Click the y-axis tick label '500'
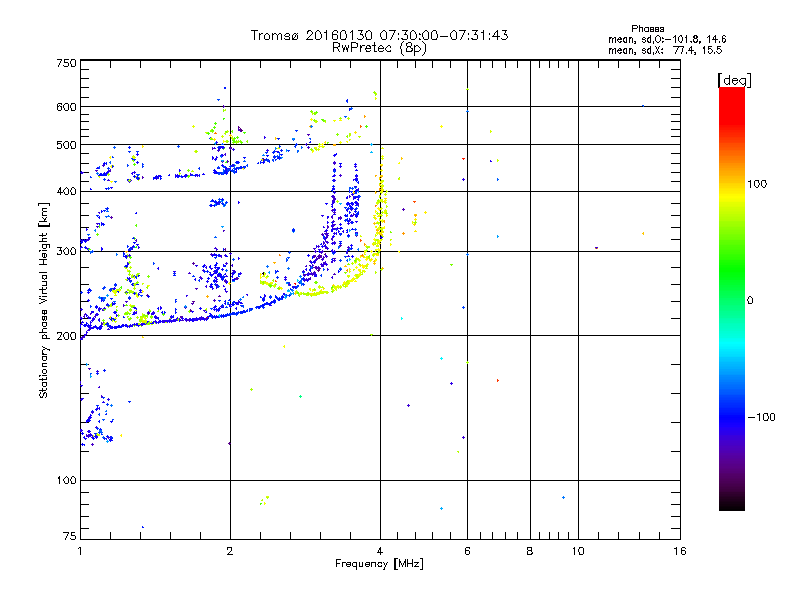800x600 pixels. (66, 145)
